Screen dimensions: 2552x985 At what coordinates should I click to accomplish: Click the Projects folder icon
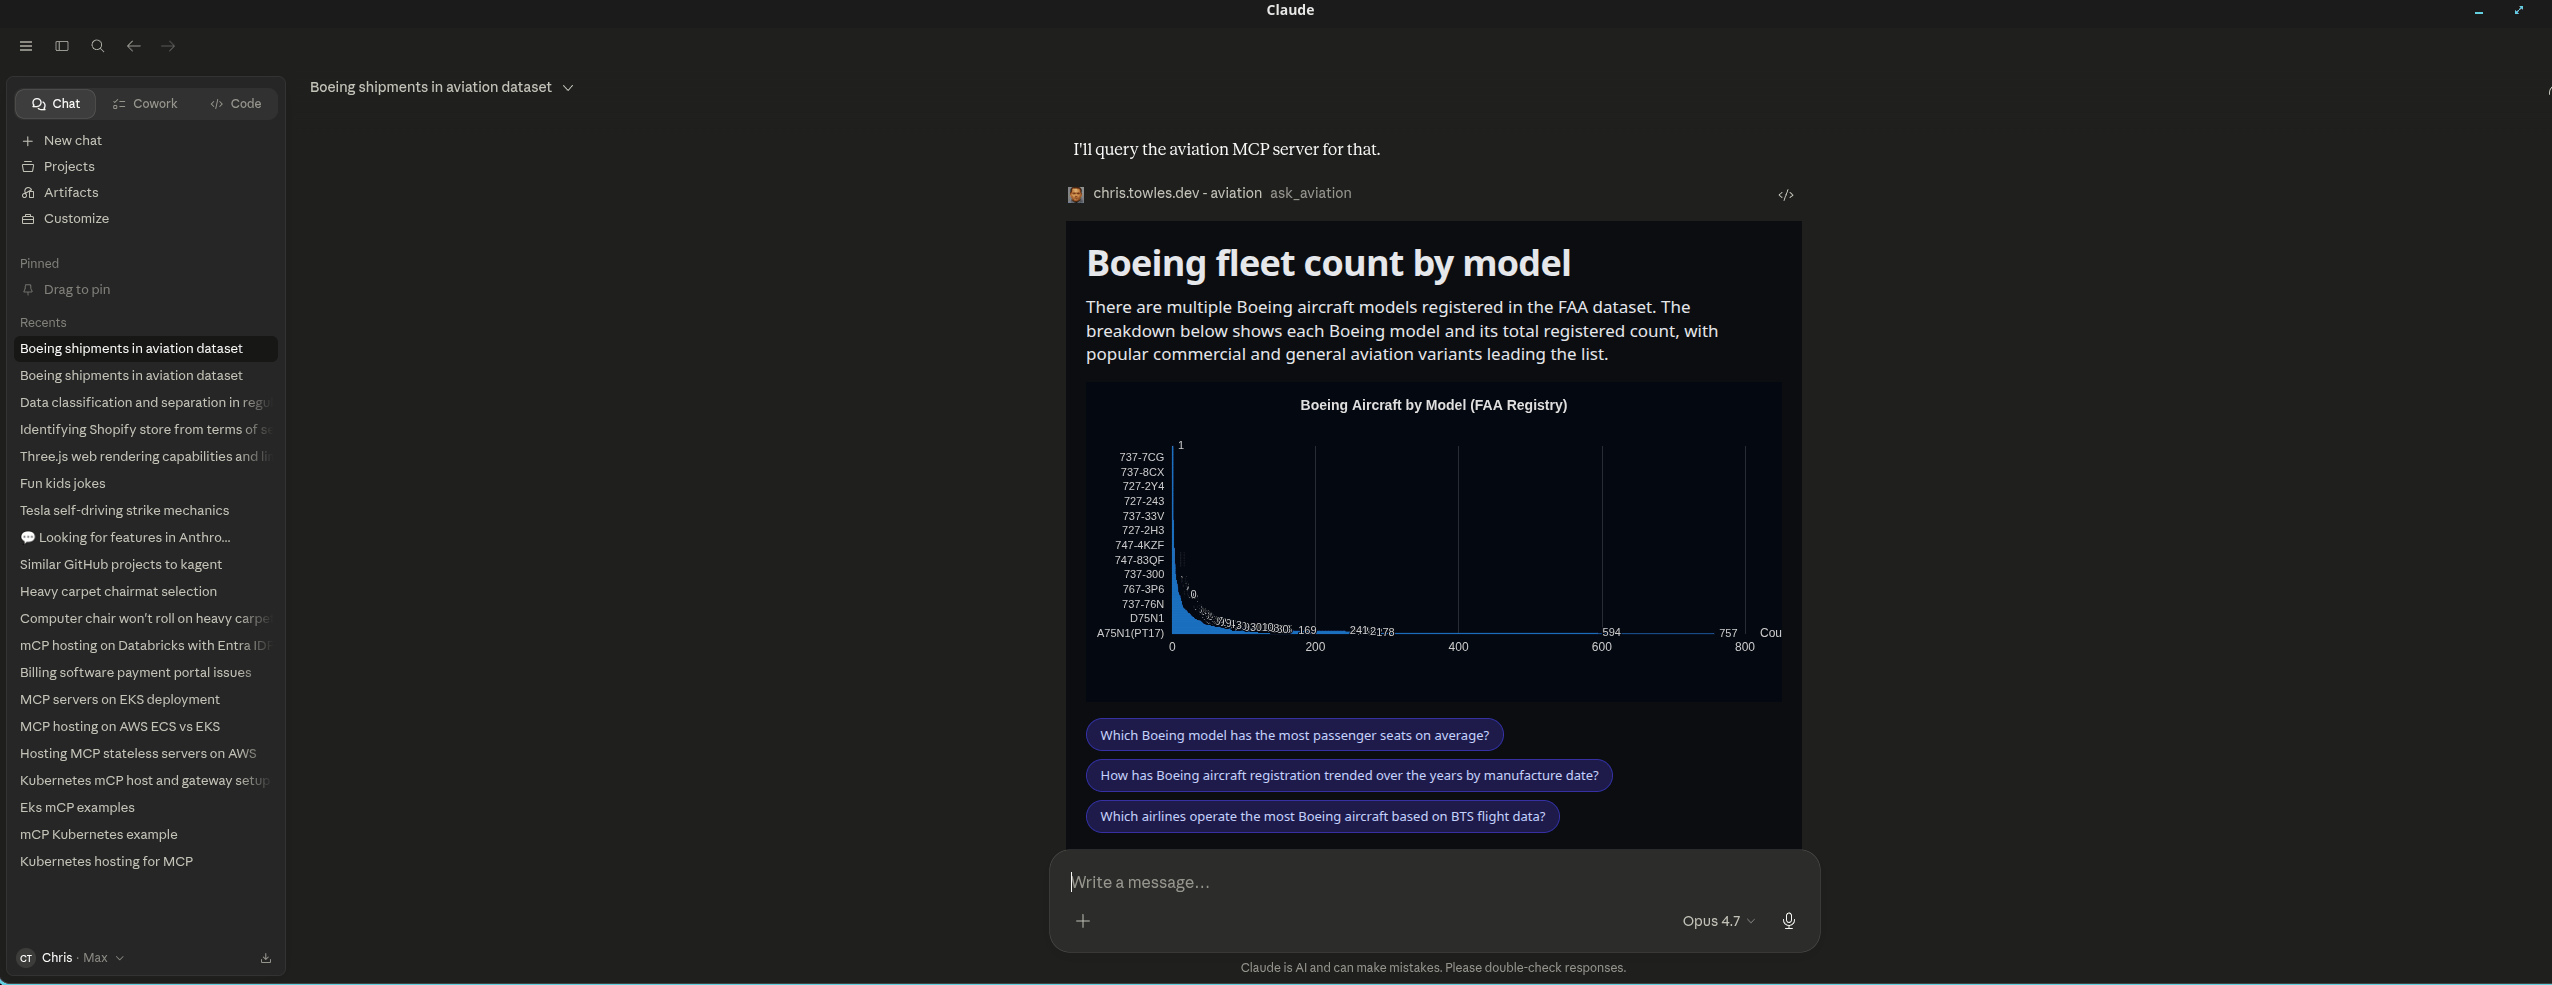(28, 167)
